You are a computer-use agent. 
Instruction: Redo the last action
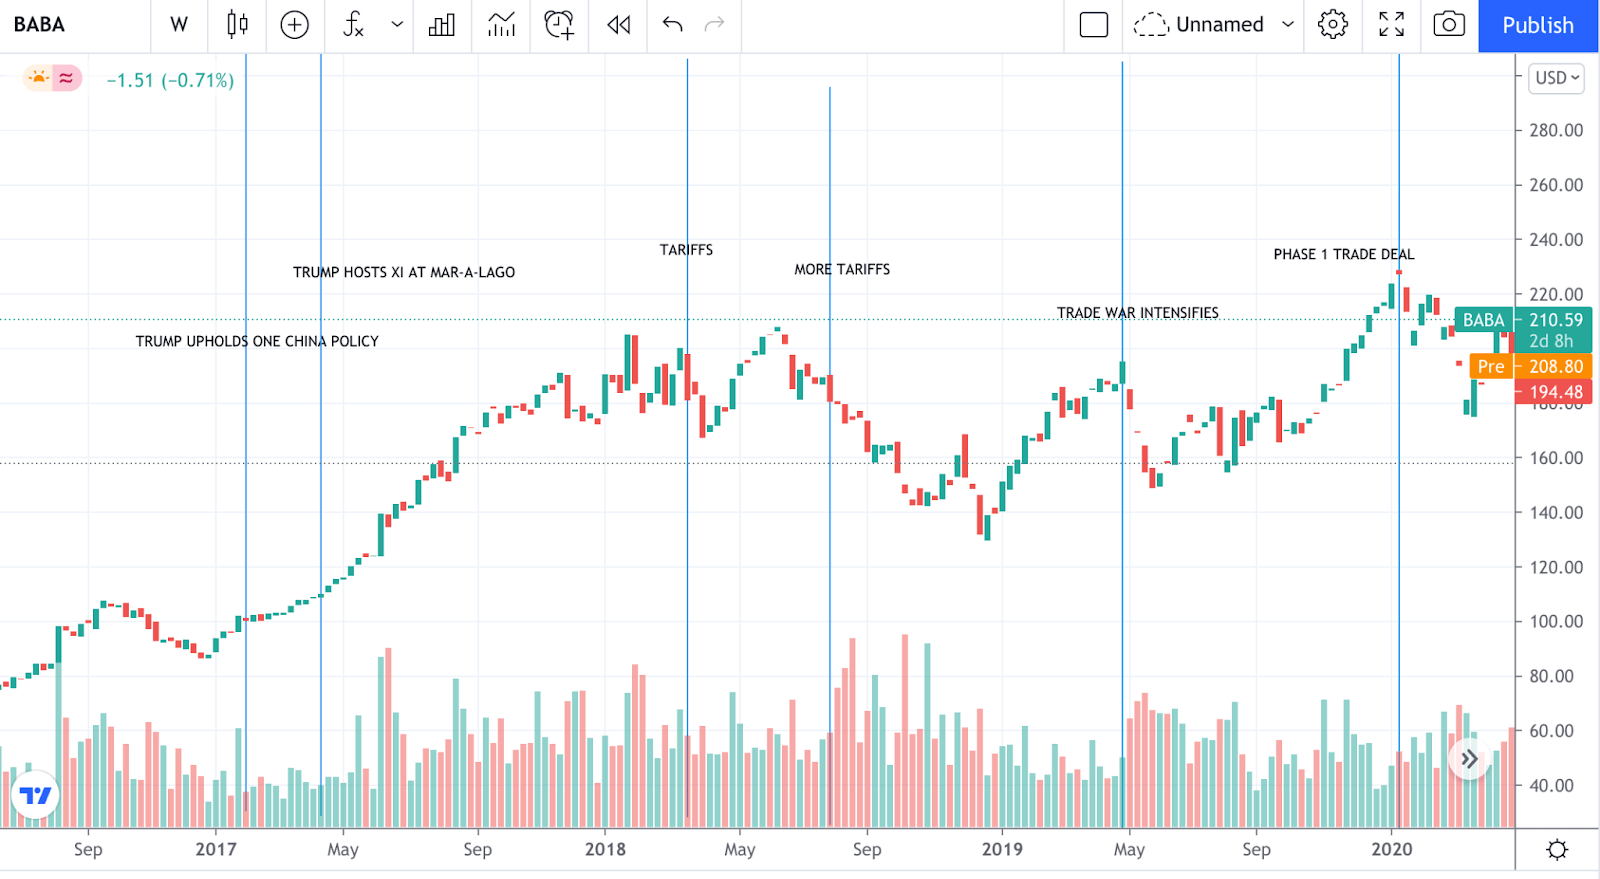(x=714, y=25)
